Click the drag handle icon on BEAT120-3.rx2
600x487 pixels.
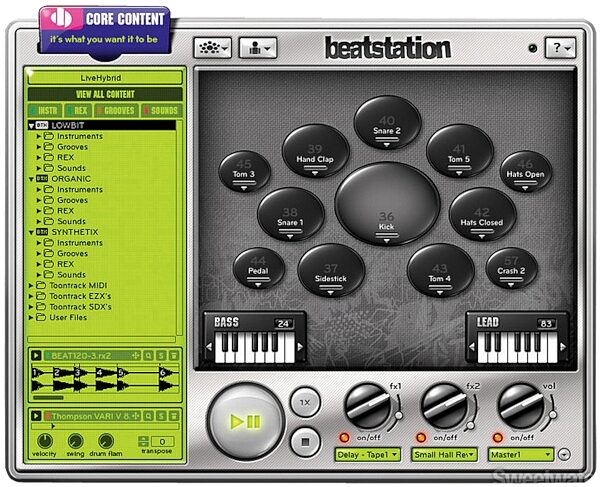click(136, 355)
